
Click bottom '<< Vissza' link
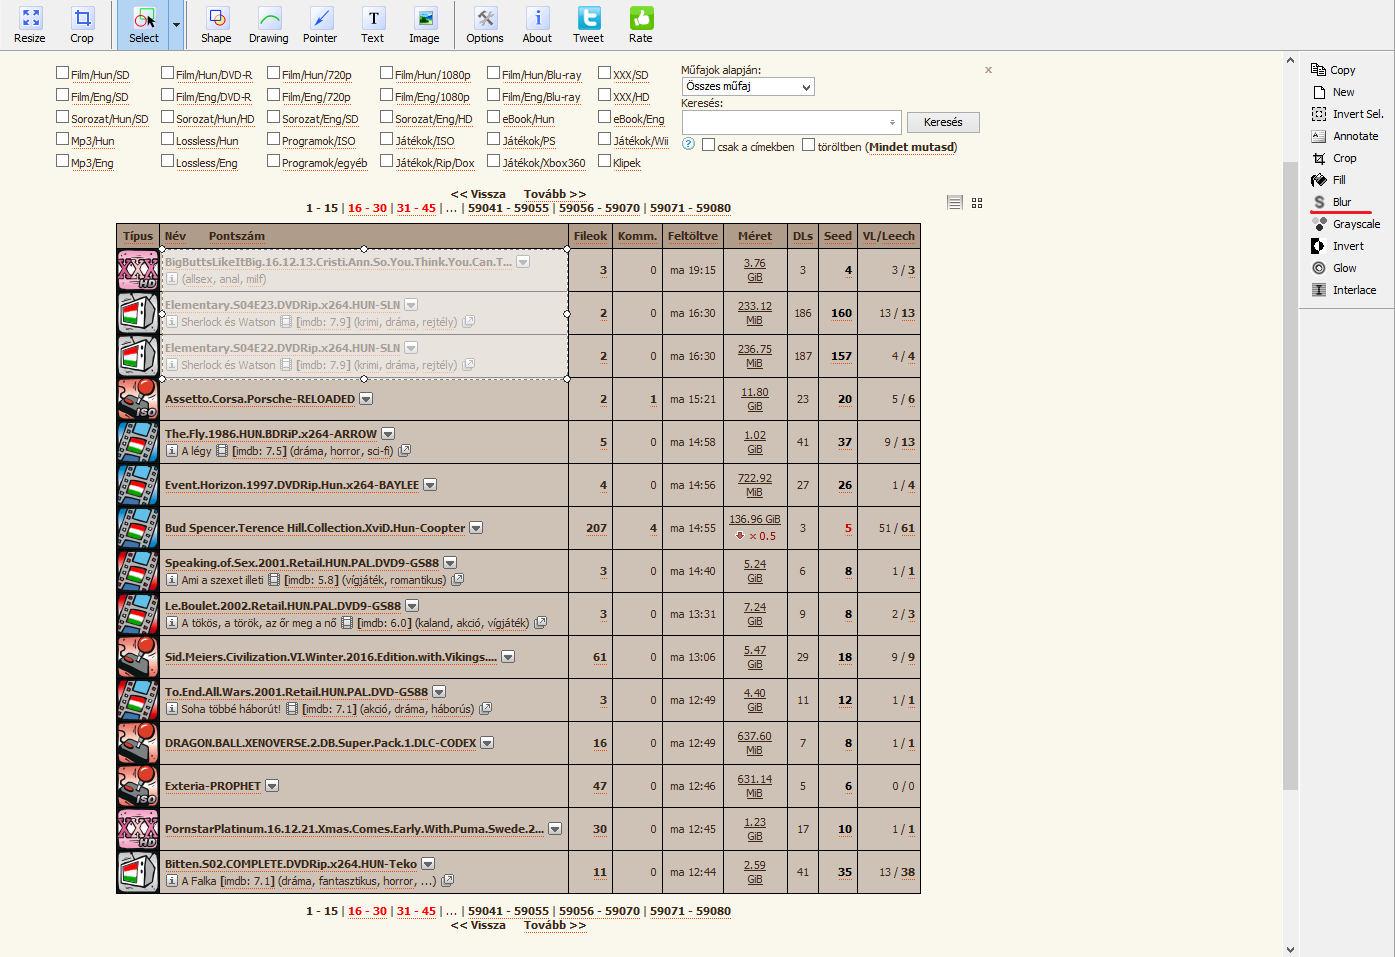[x=478, y=925]
